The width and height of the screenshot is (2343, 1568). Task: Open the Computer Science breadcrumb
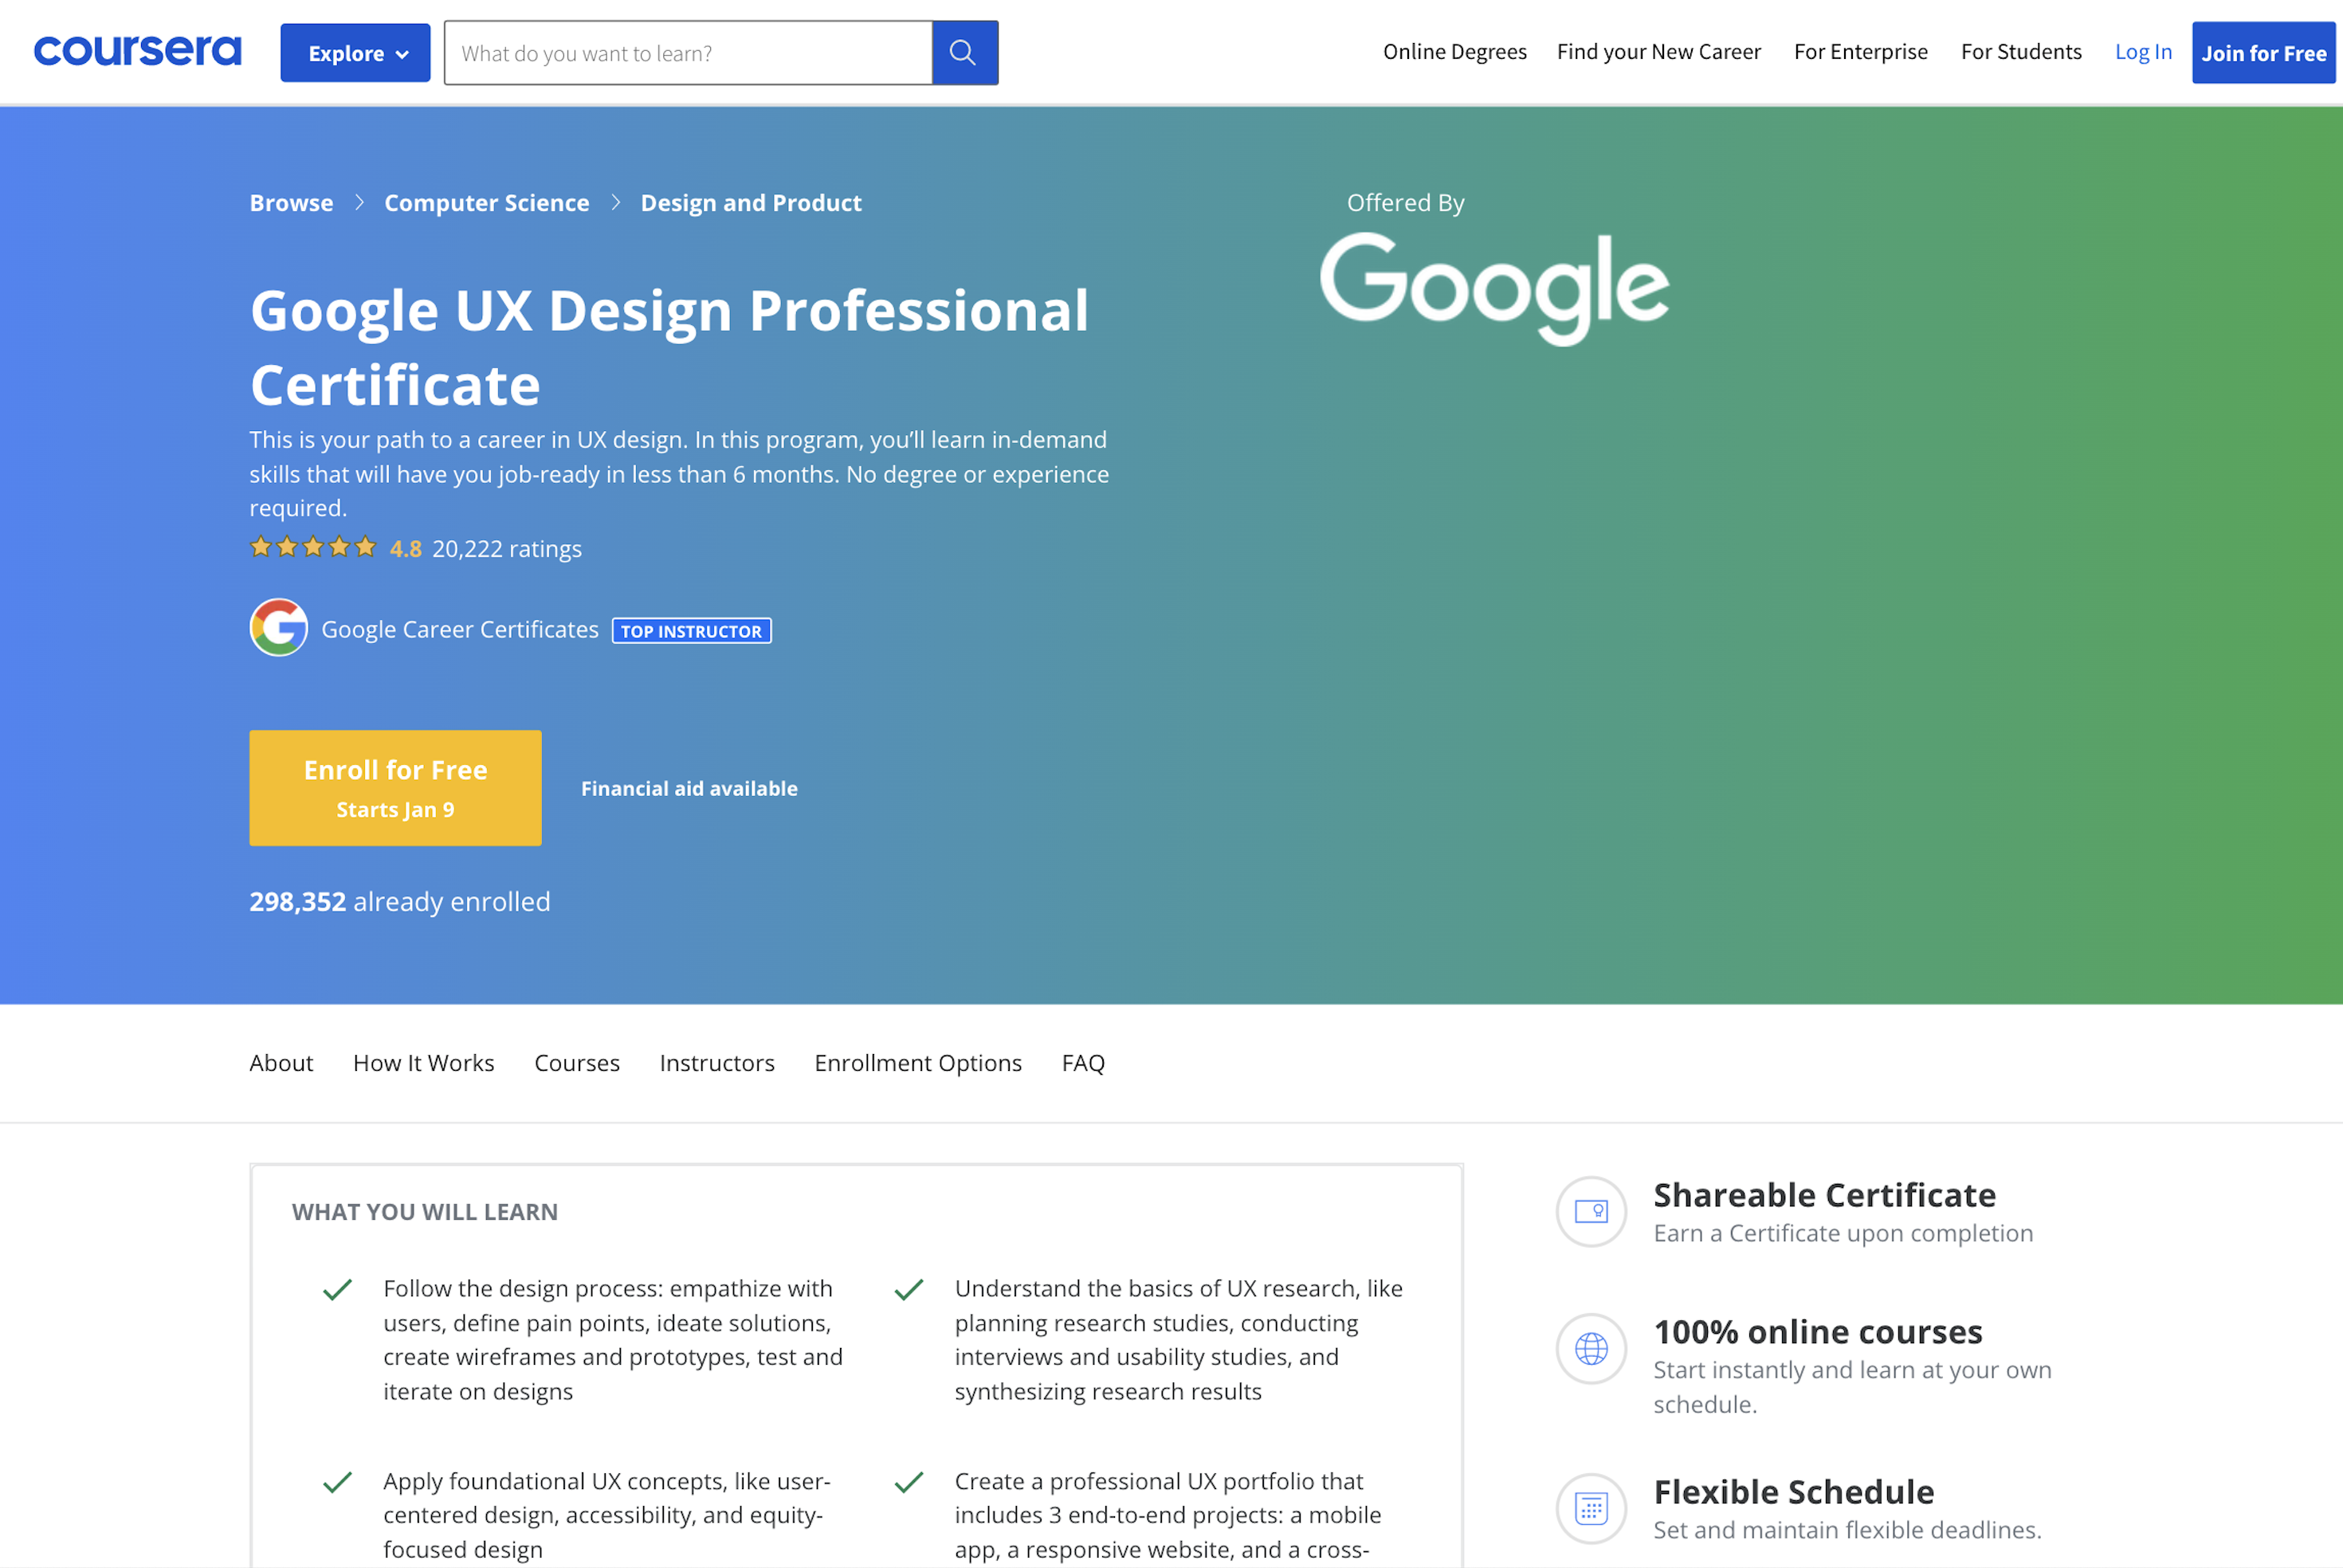coord(486,203)
